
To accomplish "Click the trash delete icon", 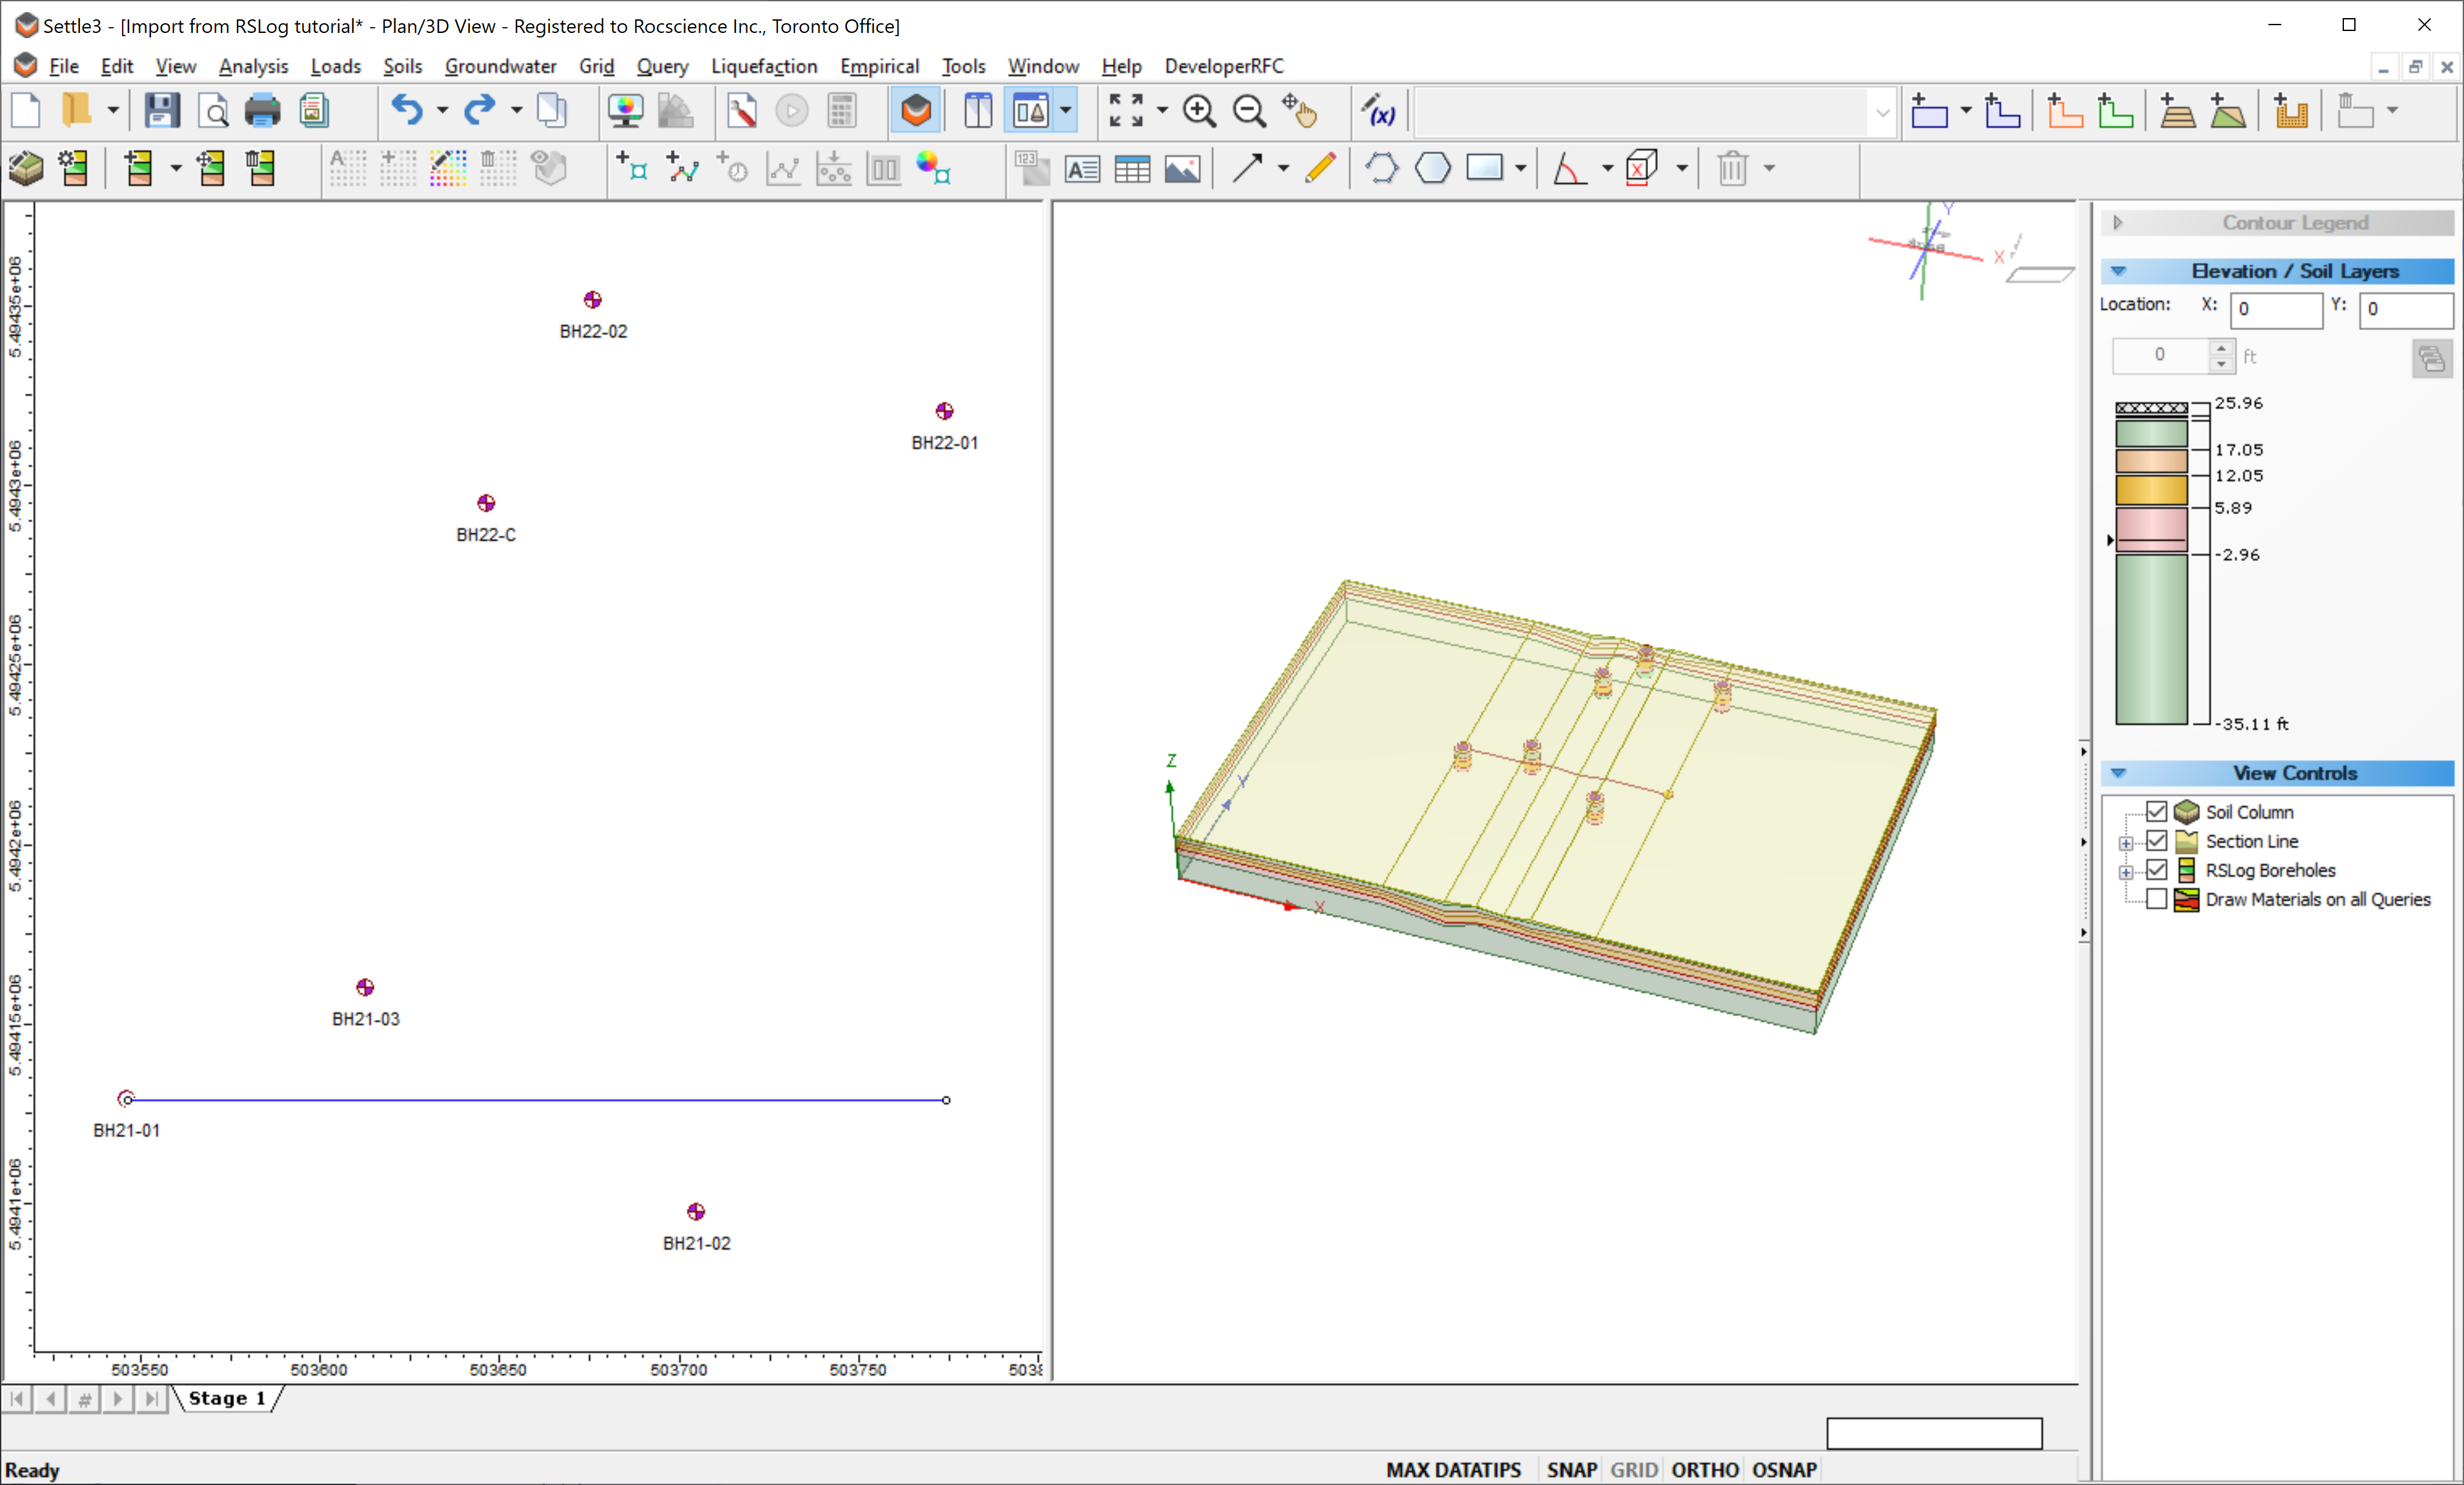I will 1733,168.
